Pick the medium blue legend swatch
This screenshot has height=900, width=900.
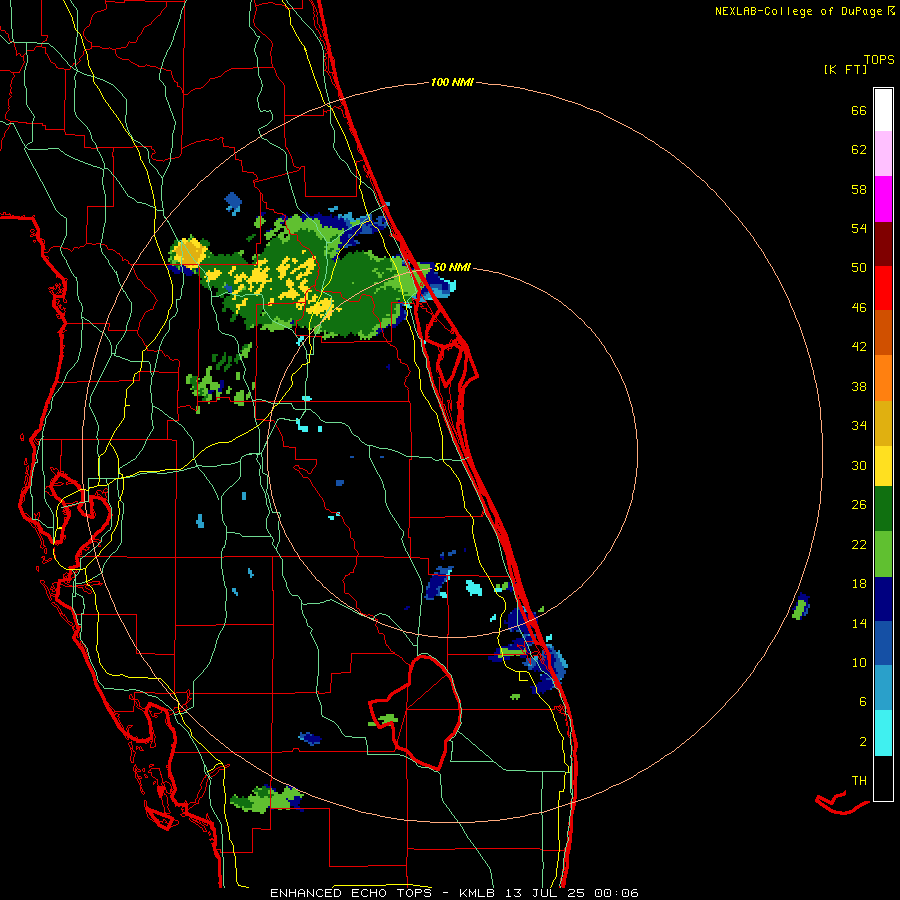tap(883, 643)
